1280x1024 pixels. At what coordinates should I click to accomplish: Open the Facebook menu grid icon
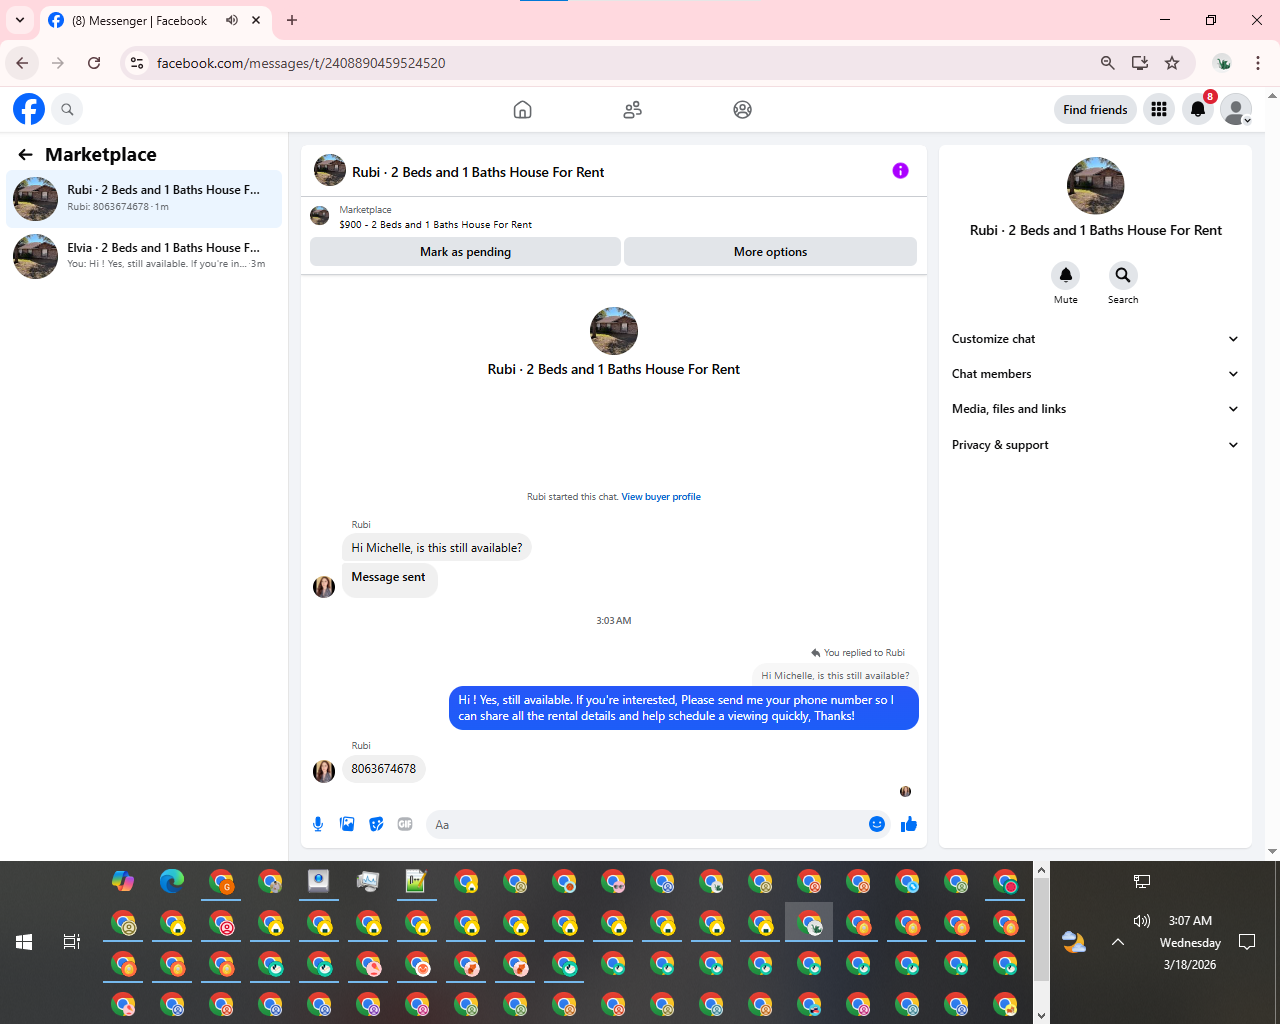coord(1159,109)
